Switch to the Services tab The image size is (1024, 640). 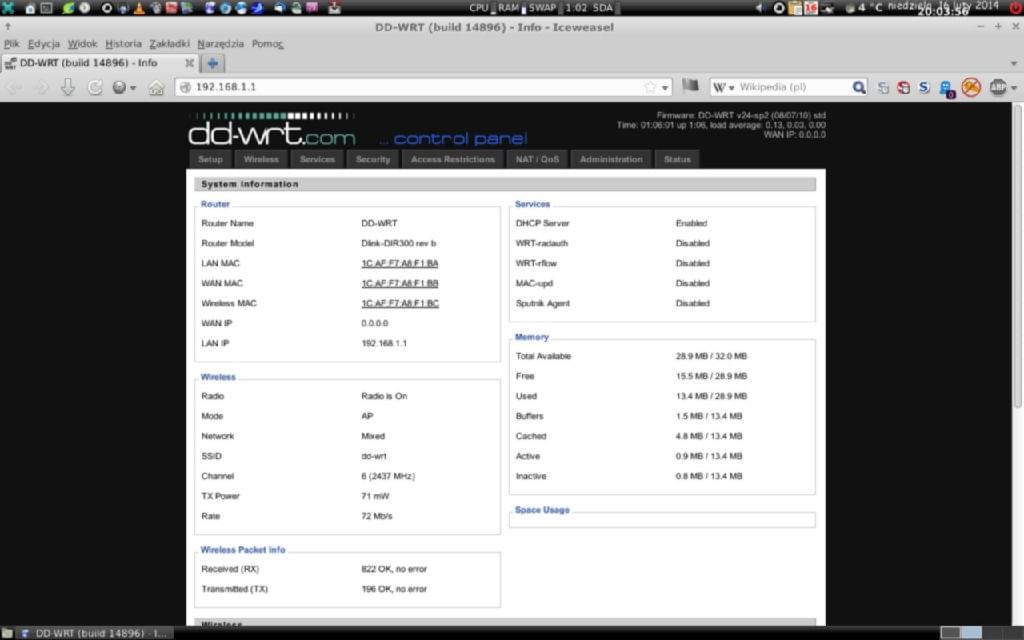317,159
